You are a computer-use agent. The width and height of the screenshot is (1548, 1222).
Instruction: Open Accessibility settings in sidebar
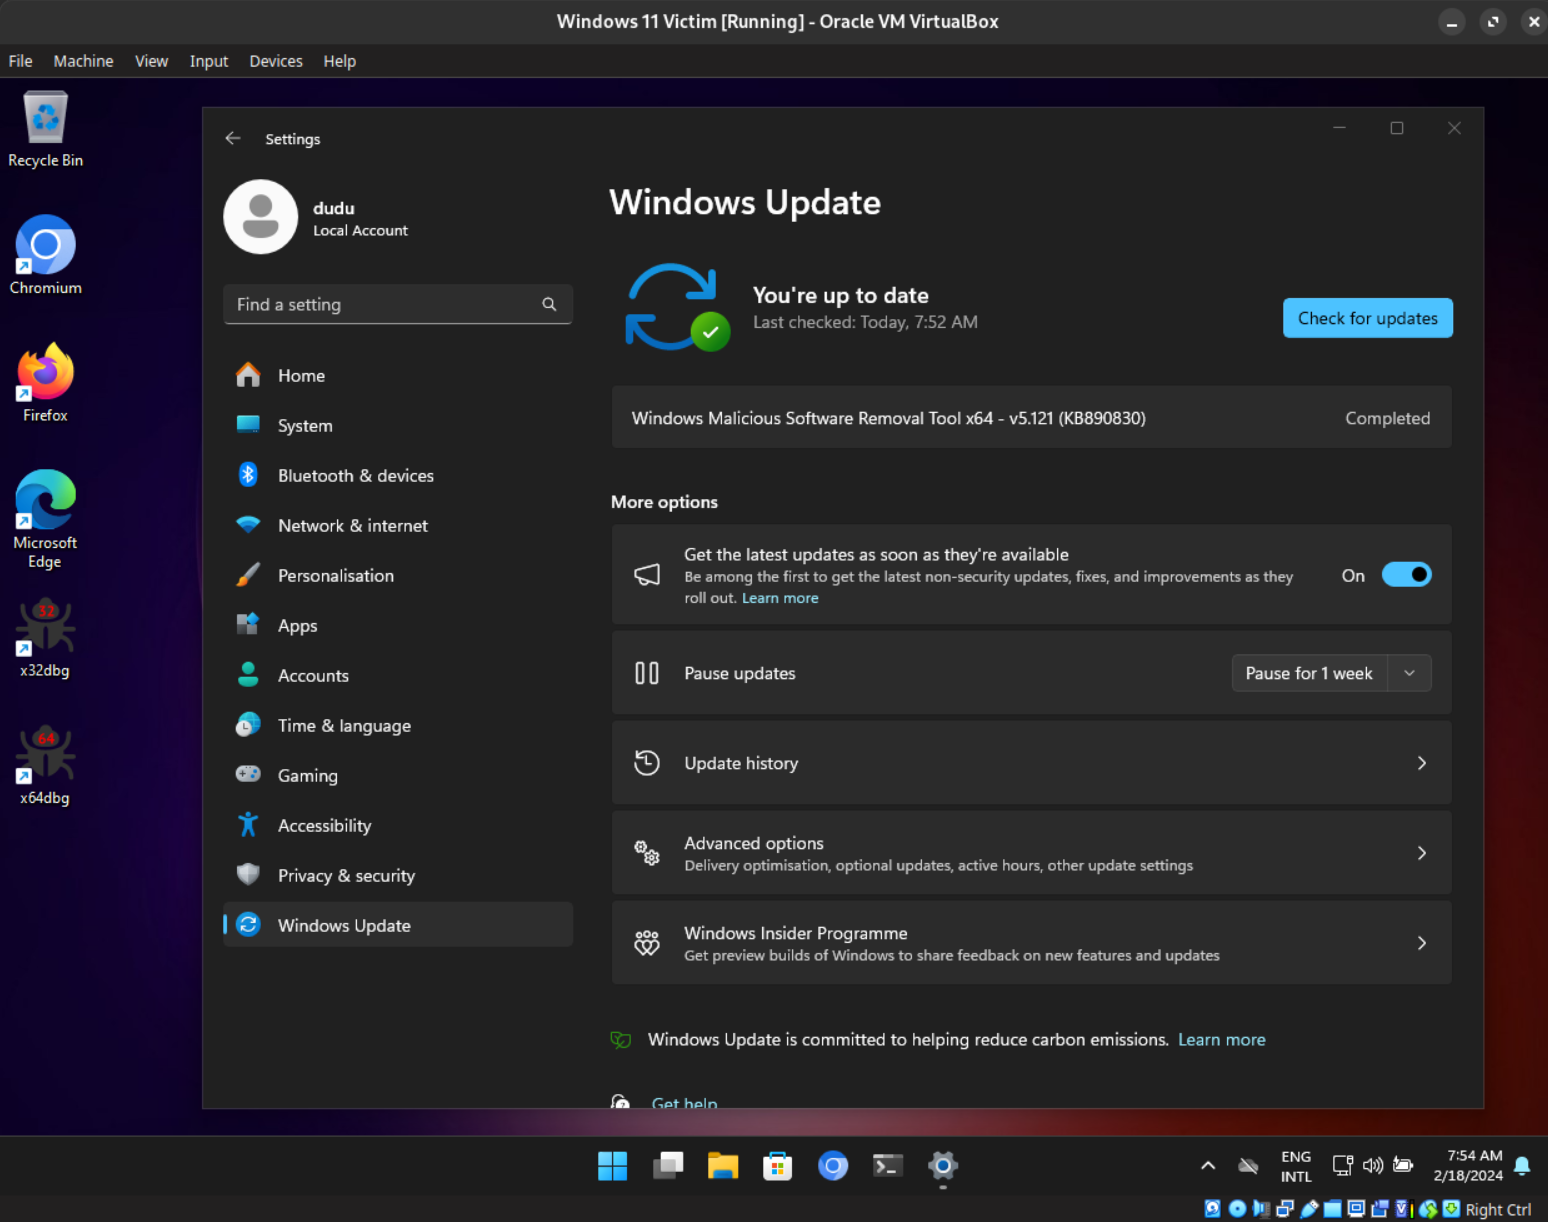pos(398,825)
